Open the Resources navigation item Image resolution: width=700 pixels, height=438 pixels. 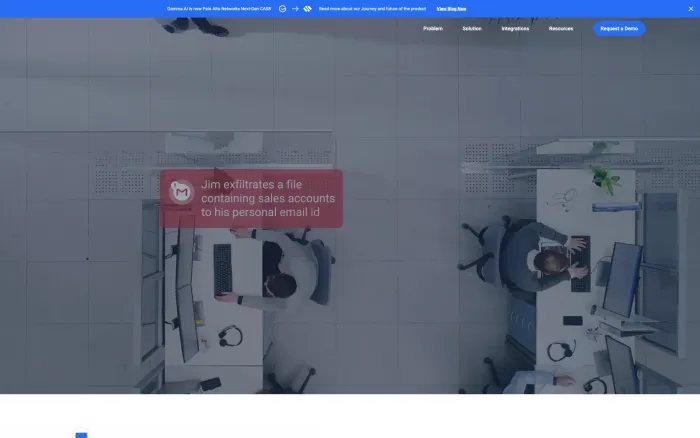(561, 29)
